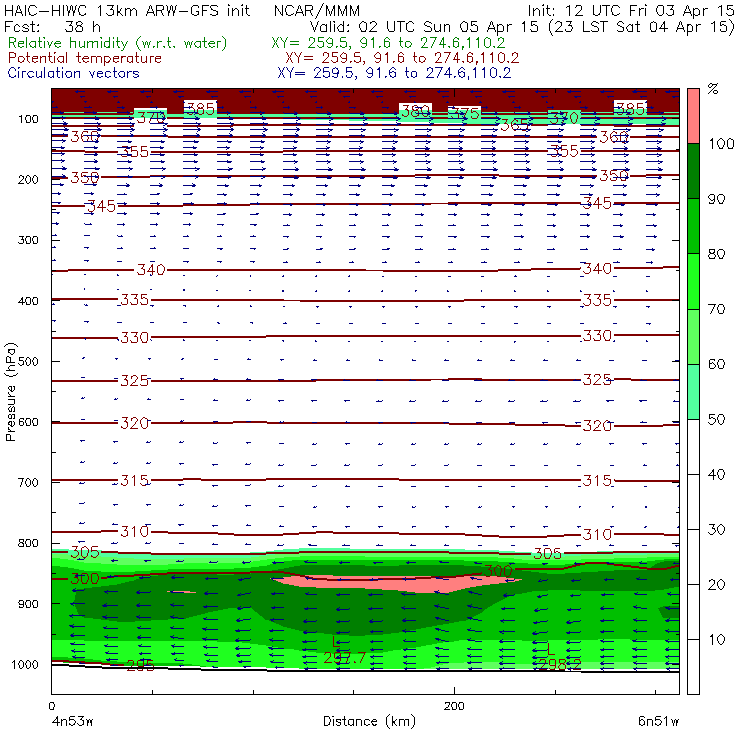Viewport: 740px width, 740px height.
Task: Click the '%' unit label above colour bar
Action: tap(713, 89)
